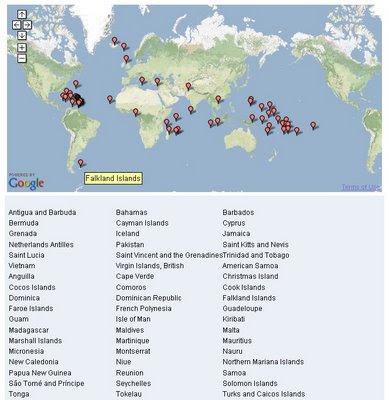Open Jamaica link
This screenshot has height=400, width=389.
pos(236,234)
